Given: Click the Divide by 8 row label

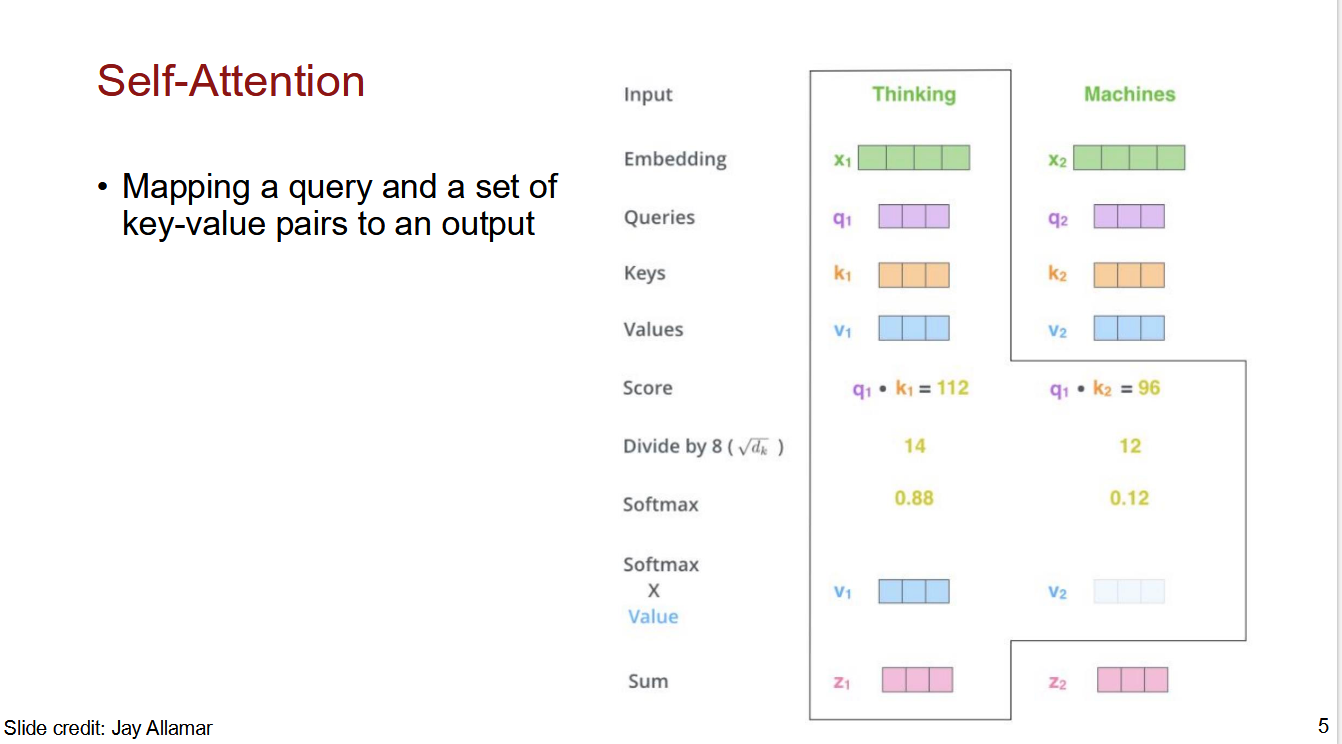Looking at the screenshot, I should click(703, 447).
